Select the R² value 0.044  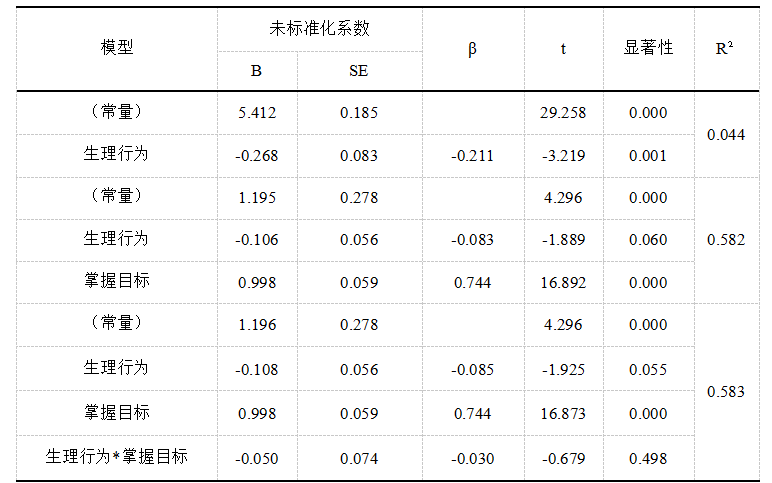click(x=726, y=134)
